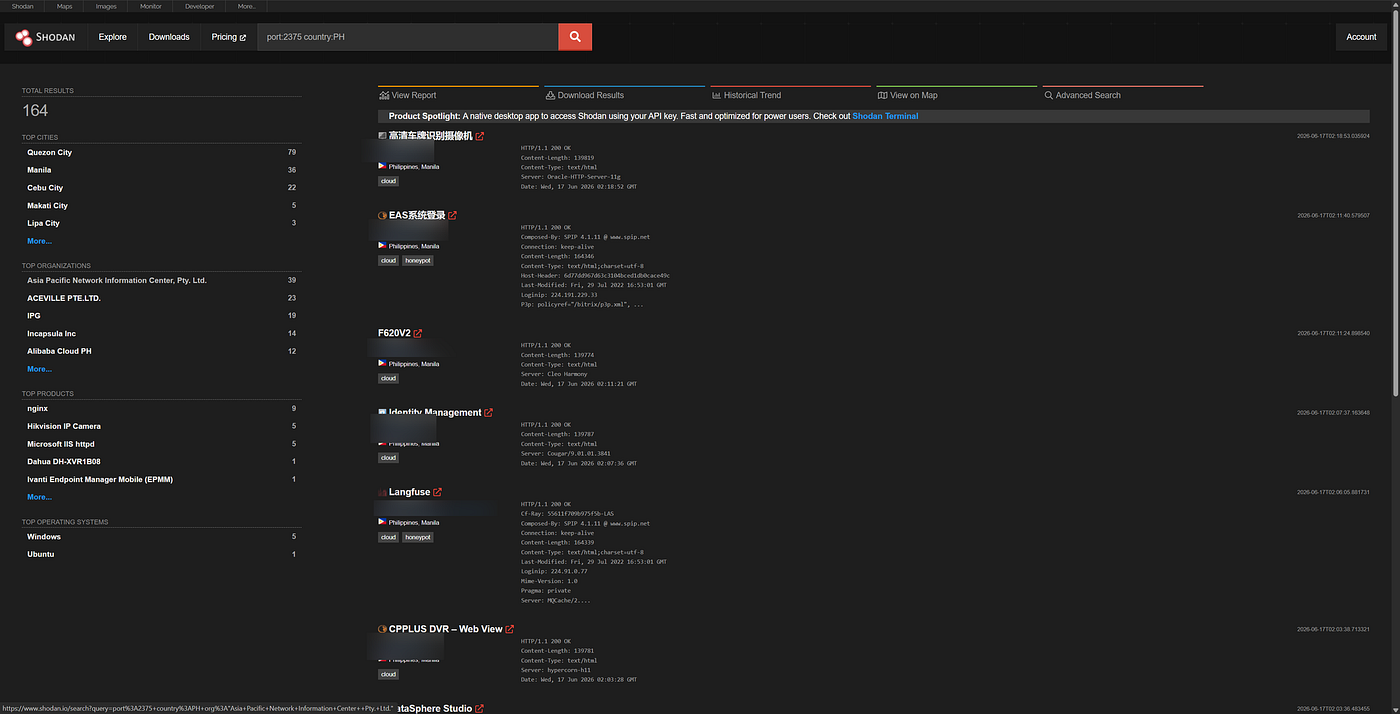Show More... under Top Cities

[39, 241]
